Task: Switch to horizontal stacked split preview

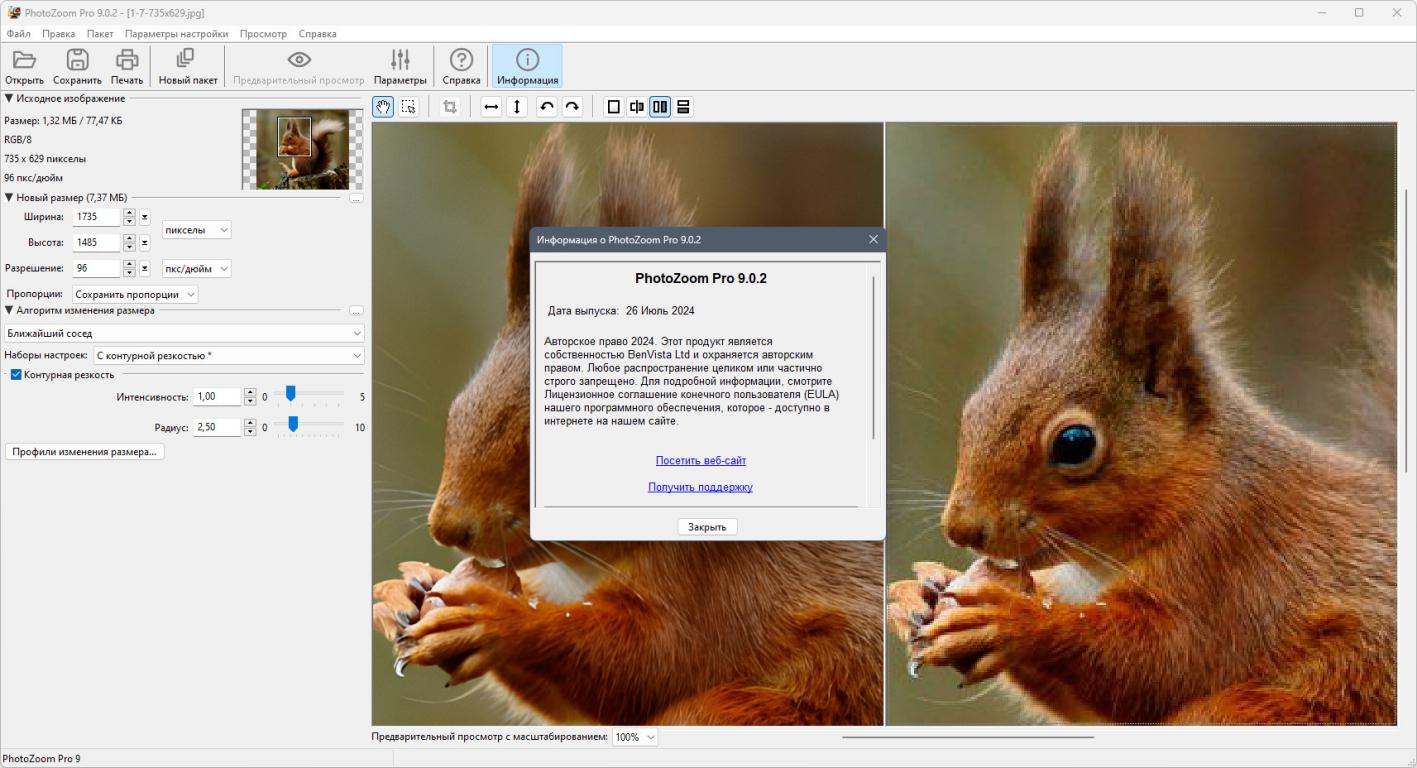Action: tap(684, 107)
